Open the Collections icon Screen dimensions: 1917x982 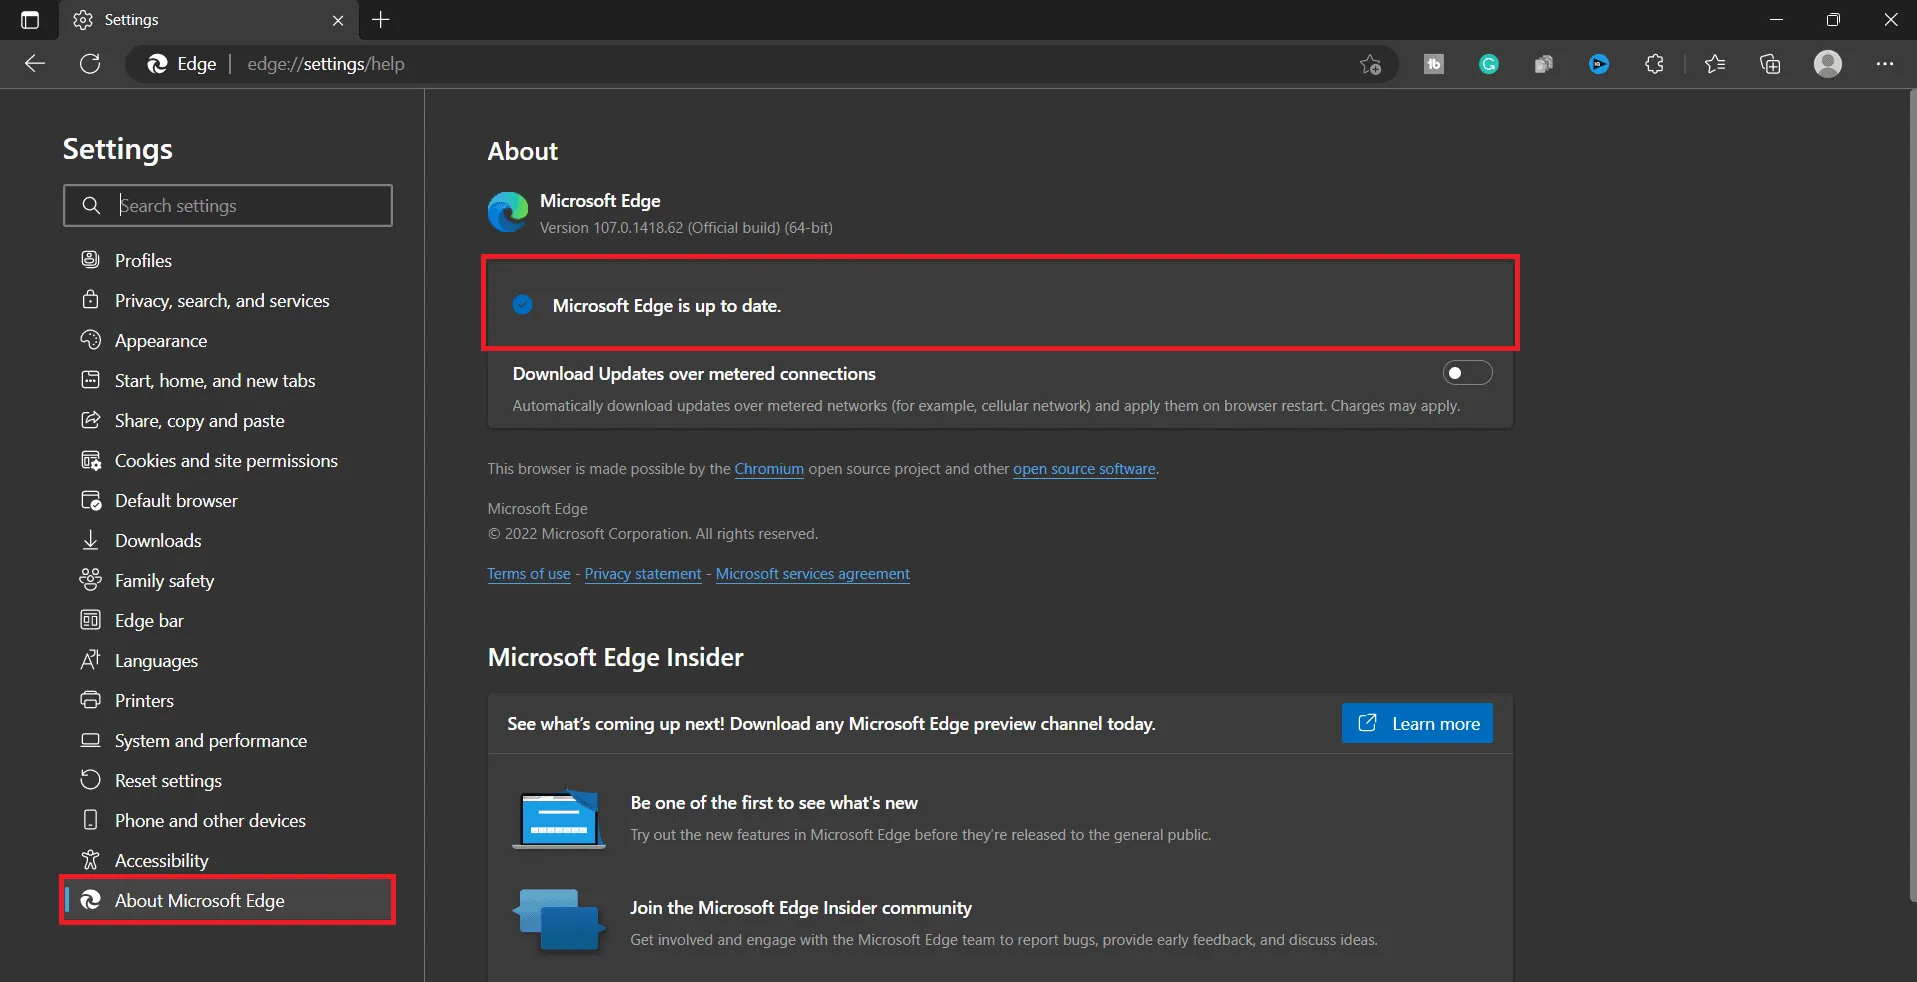pos(1770,64)
